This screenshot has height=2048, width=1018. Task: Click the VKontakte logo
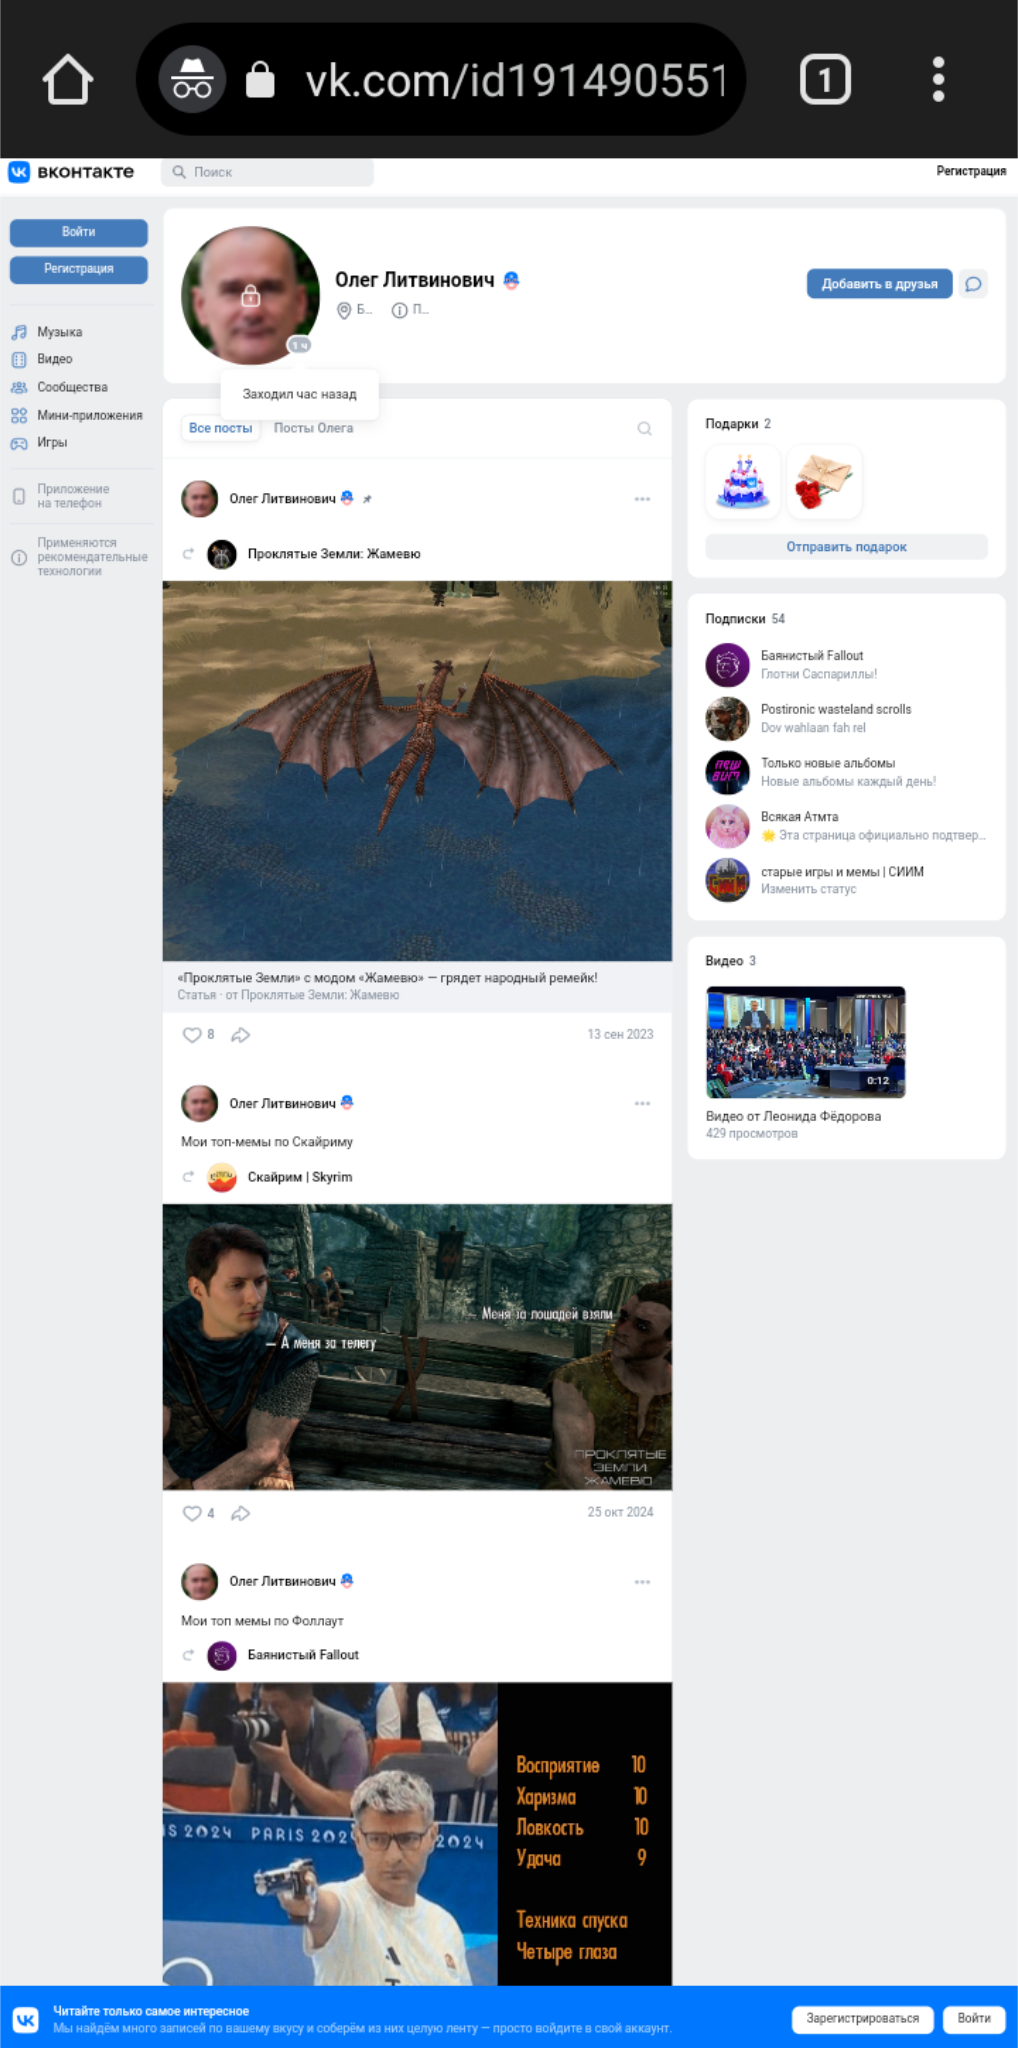(71, 172)
